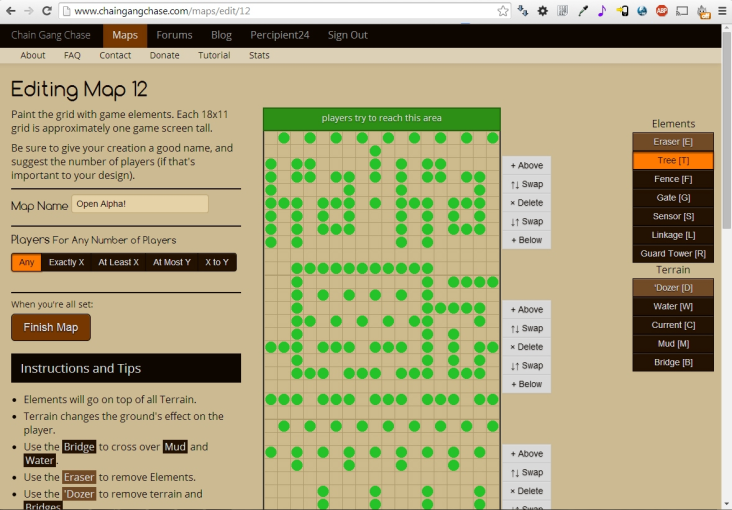Click the Map Name input field

(x=140, y=204)
